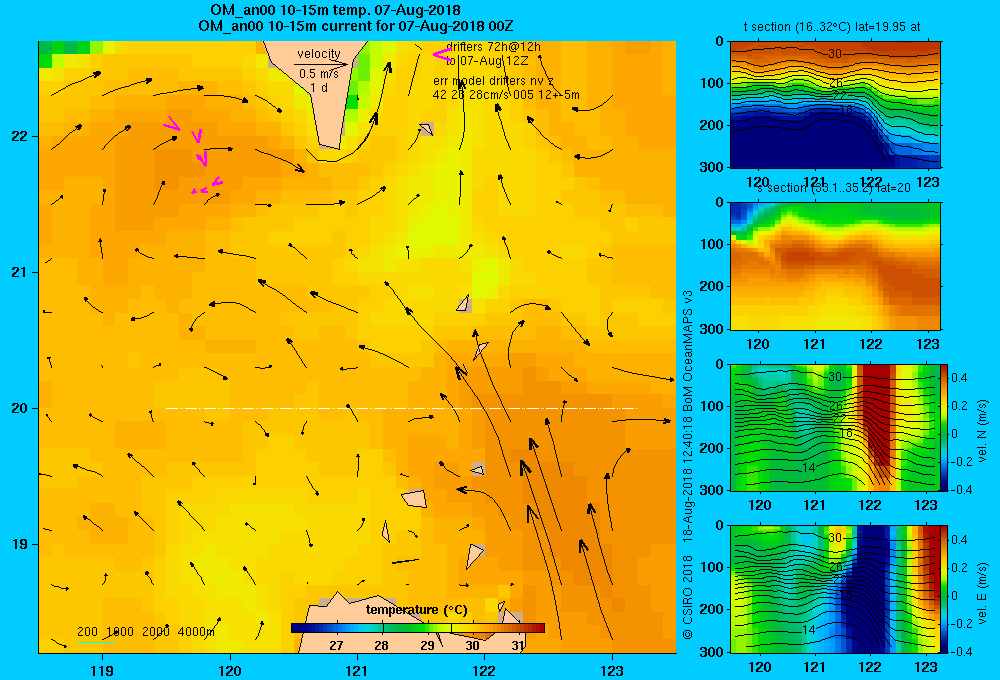1000x680 pixels.
Task: Click the latitude 21 label on the main map
Action: [19, 272]
